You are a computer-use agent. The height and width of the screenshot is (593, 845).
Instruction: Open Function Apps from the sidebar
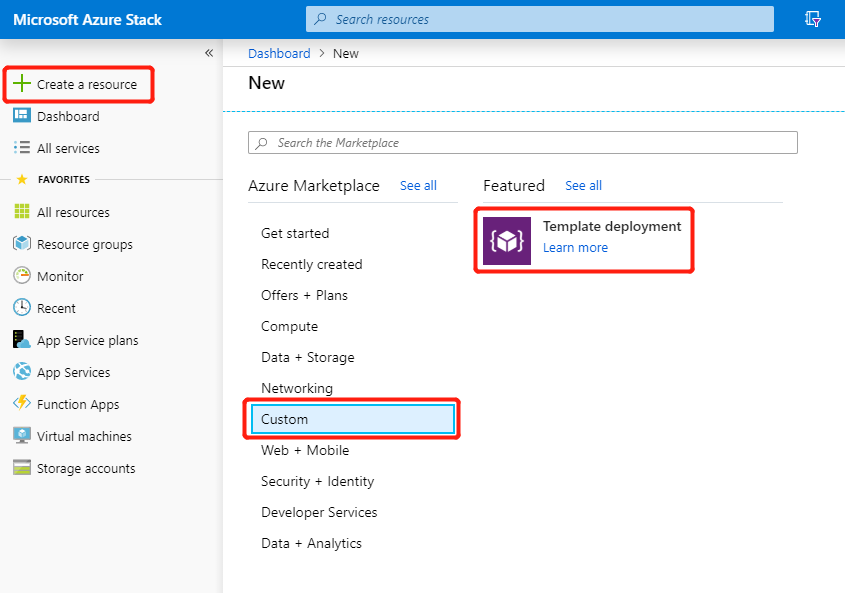pos(77,404)
